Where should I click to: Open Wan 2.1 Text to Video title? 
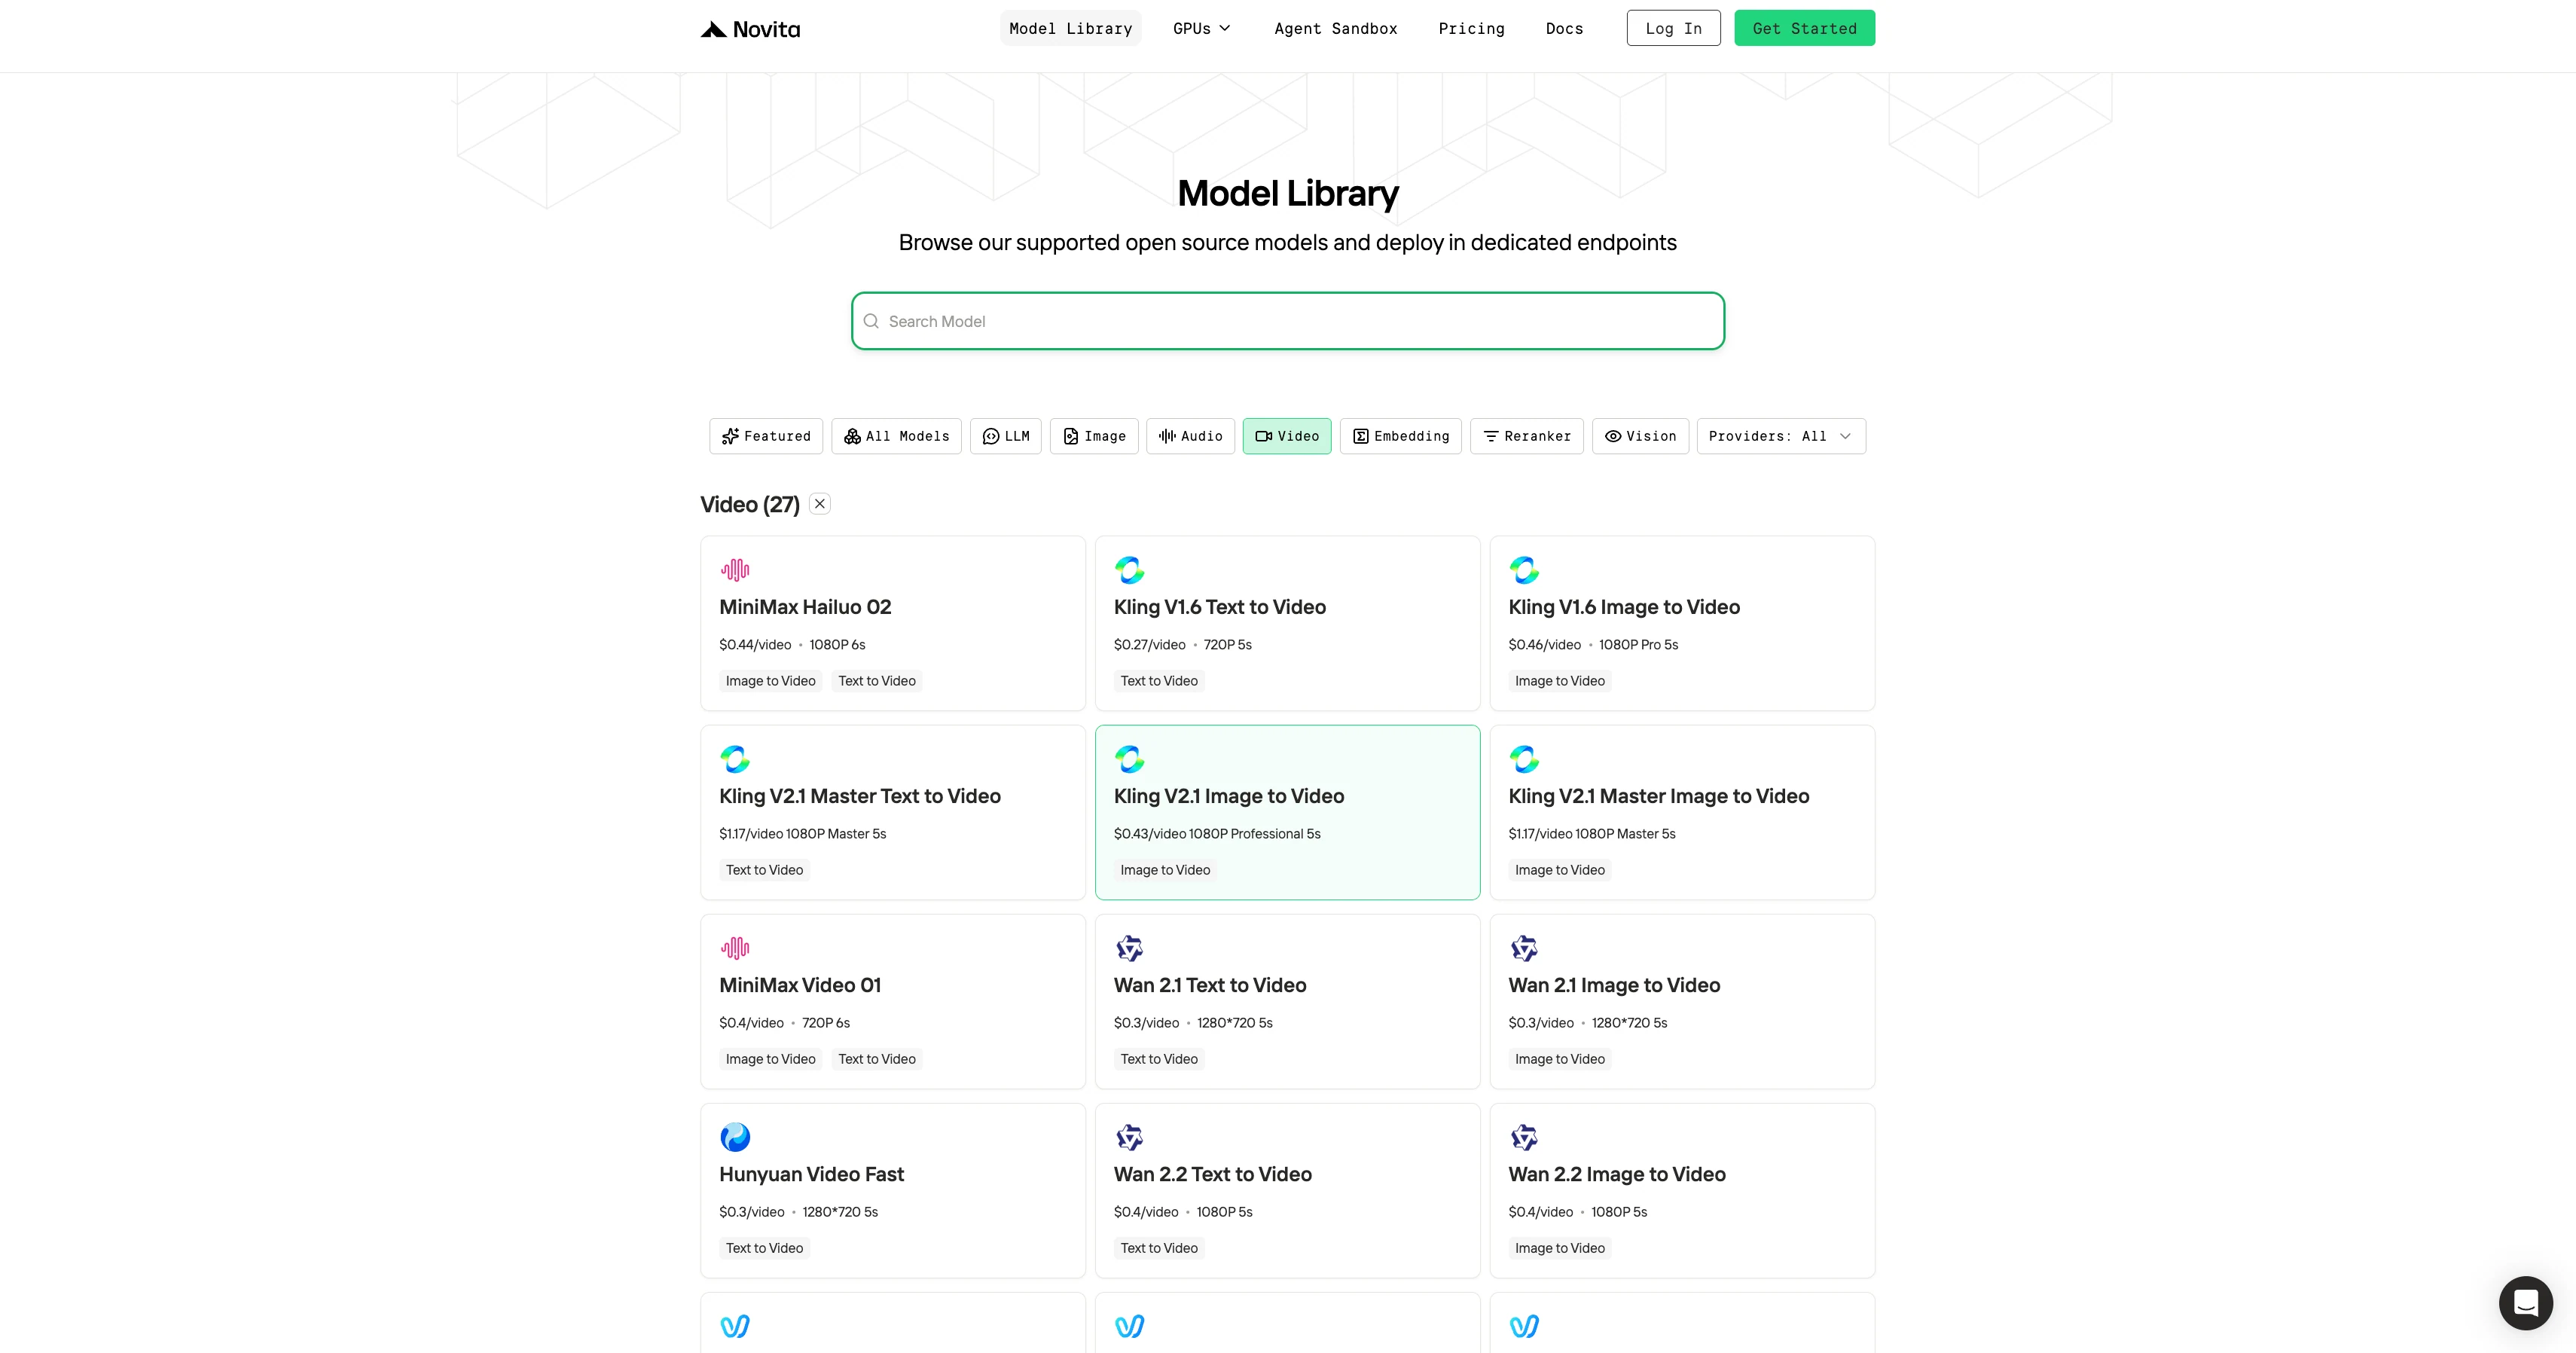coord(1210,985)
